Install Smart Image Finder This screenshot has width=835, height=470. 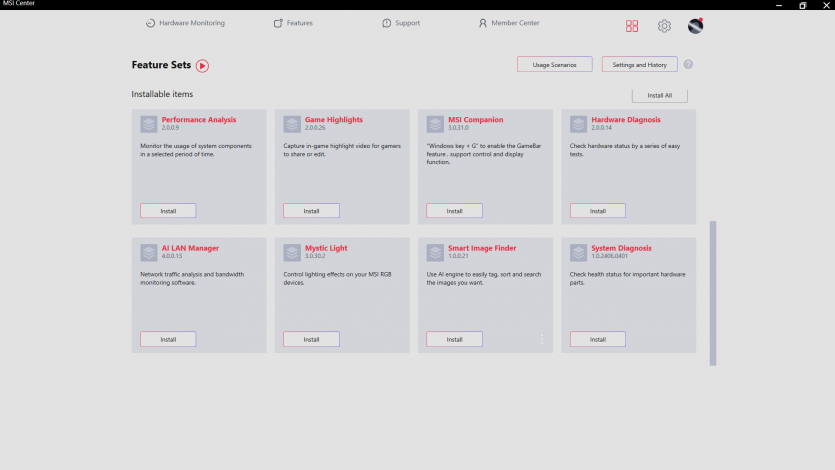454,339
